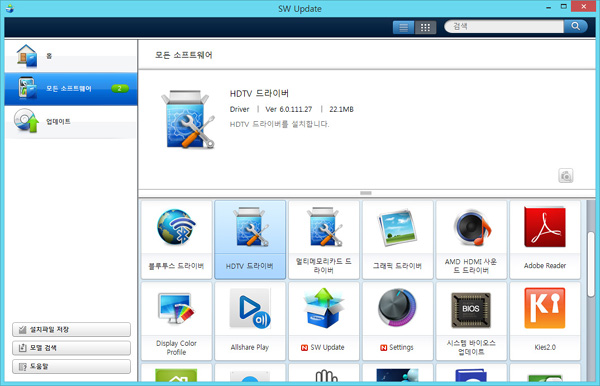
Task: Select 모든 소프트웨어 in the sidebar
Action: point(71,89)
